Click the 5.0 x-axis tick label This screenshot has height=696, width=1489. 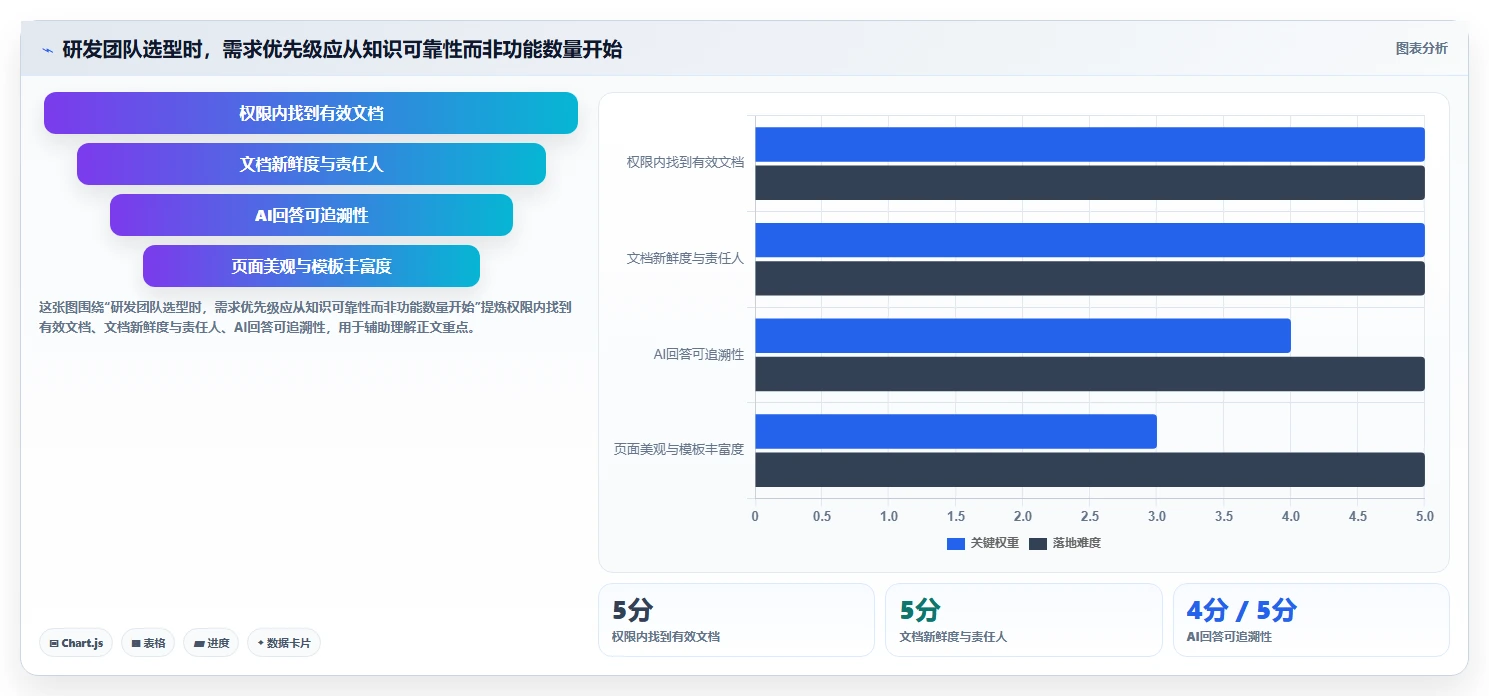1424,516
